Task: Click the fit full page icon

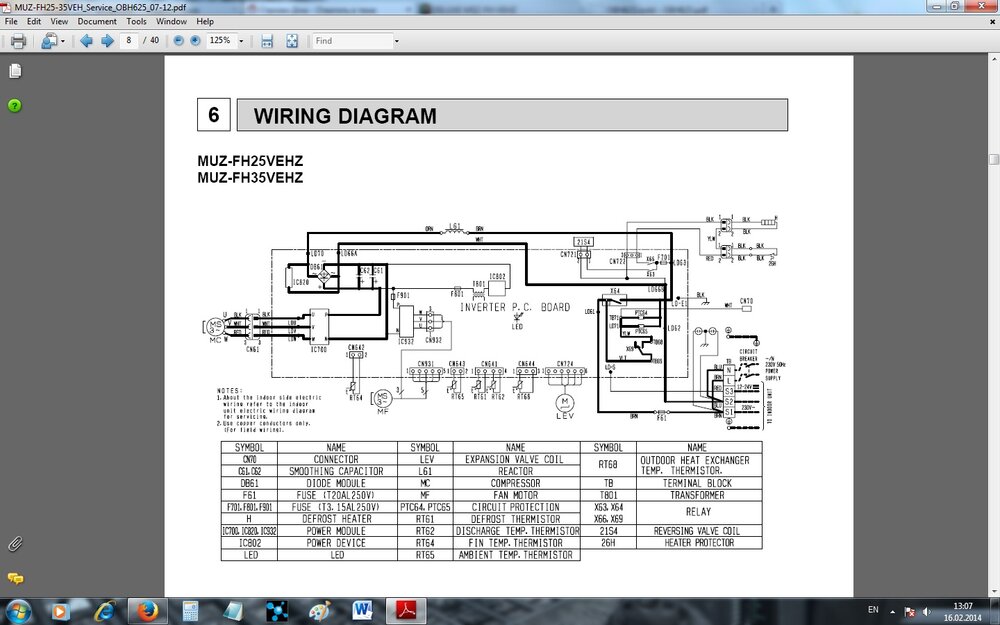Action: coord(291,41)
